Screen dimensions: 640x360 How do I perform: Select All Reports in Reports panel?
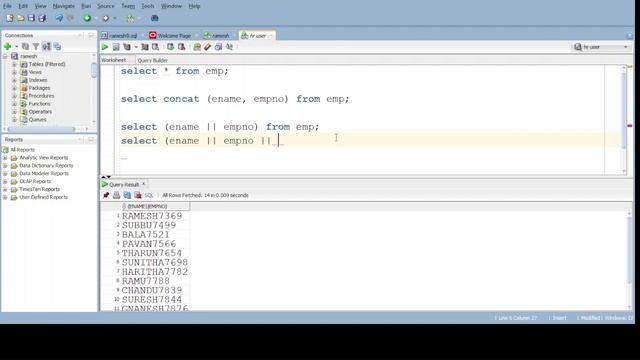click(22, 150)
